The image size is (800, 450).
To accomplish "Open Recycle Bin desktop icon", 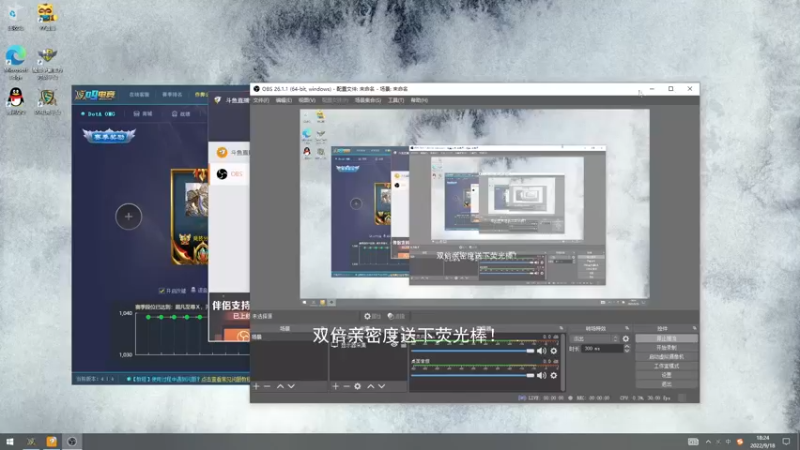I will [15, 17].
